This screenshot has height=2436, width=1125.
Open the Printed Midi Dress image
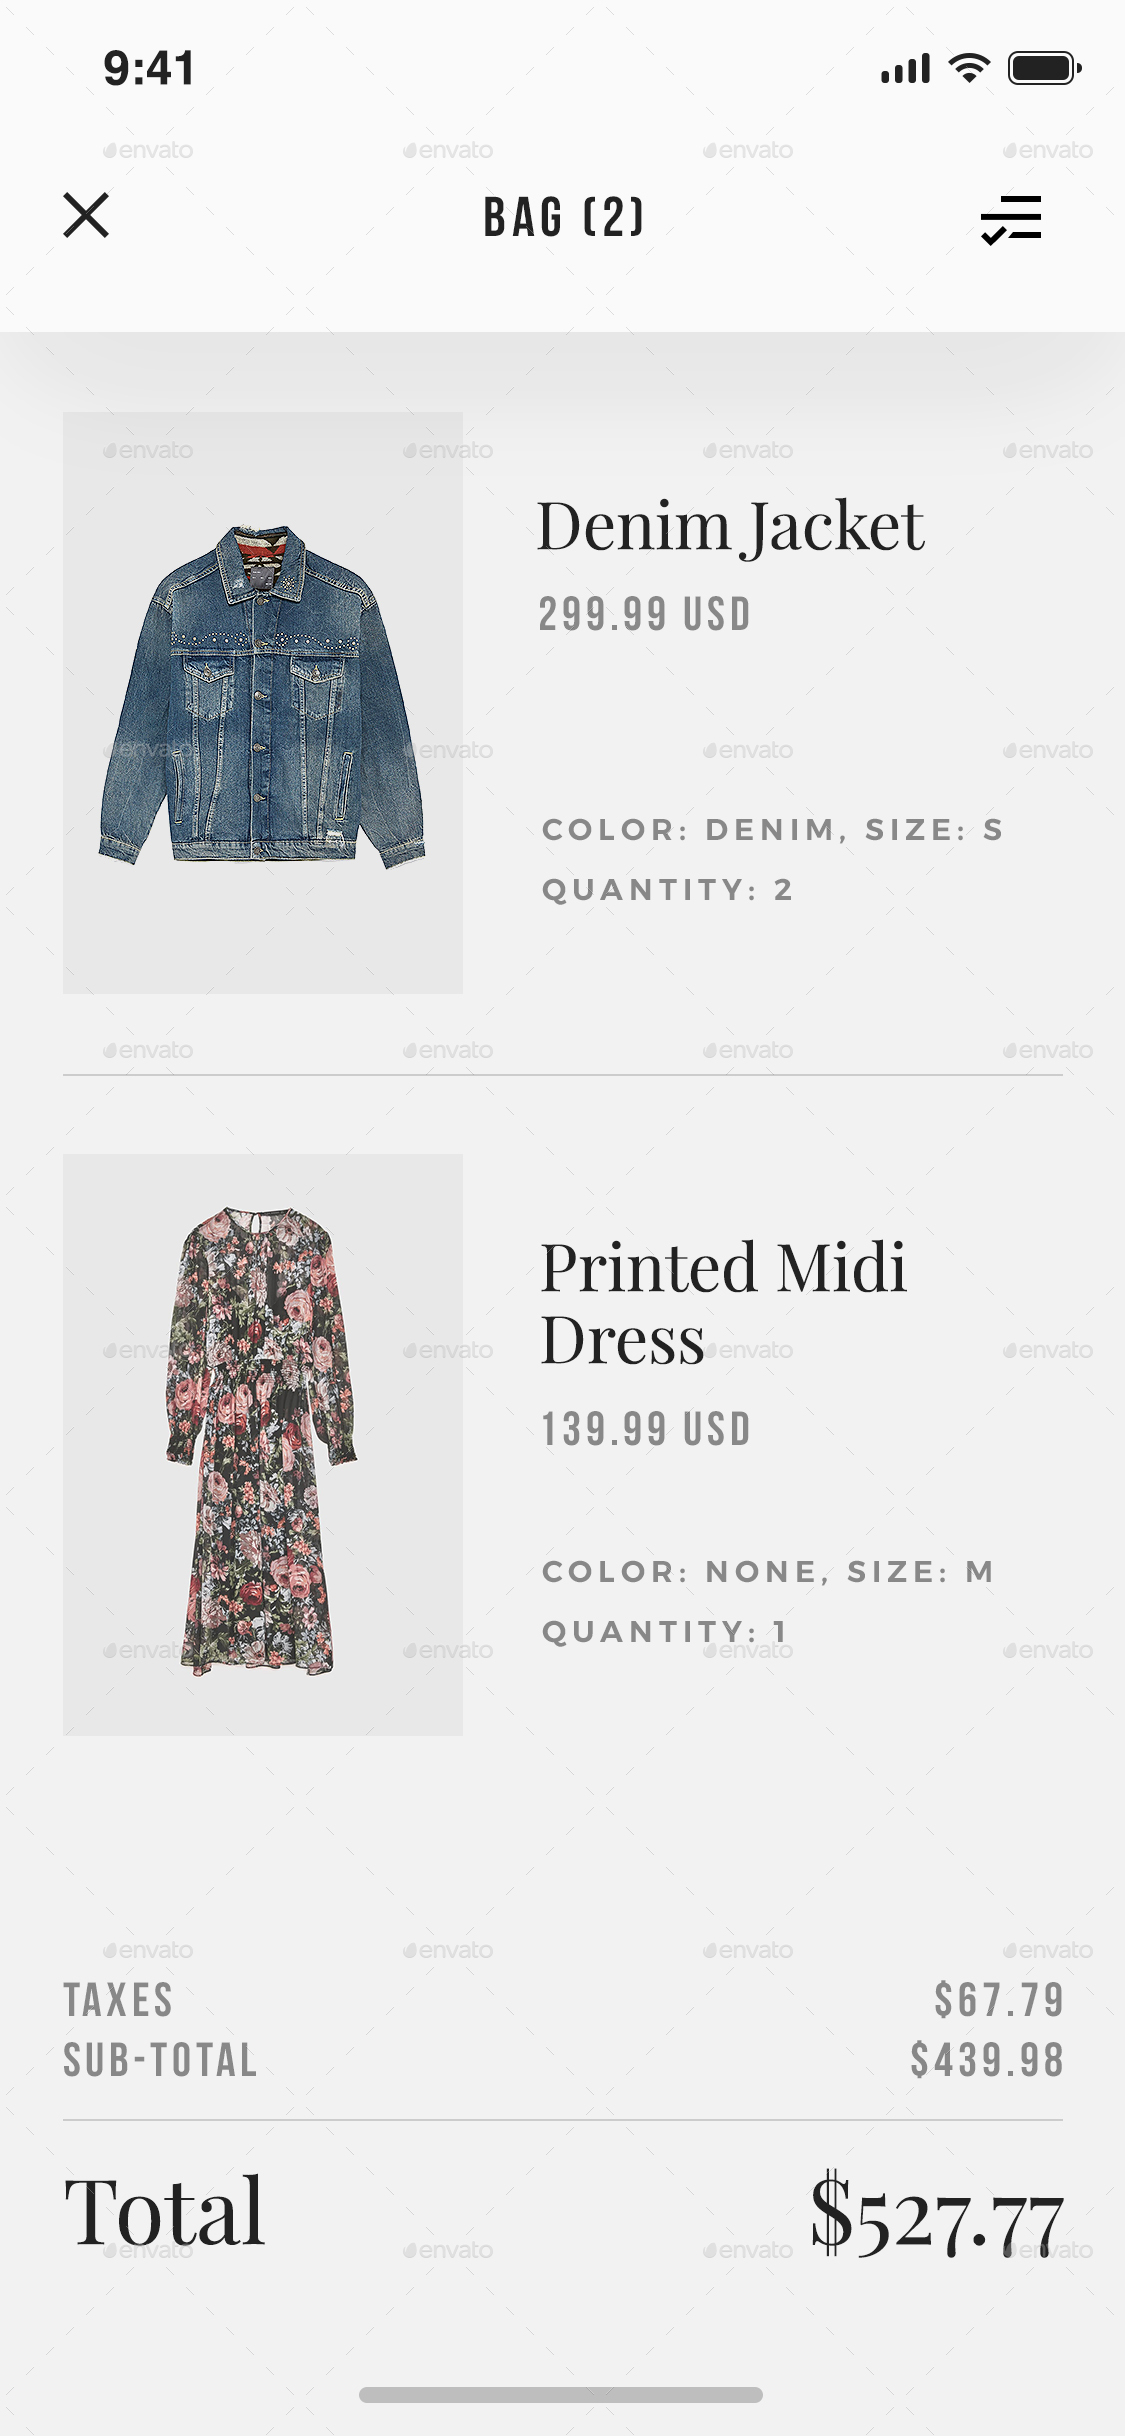click(x=263, y=1445)
